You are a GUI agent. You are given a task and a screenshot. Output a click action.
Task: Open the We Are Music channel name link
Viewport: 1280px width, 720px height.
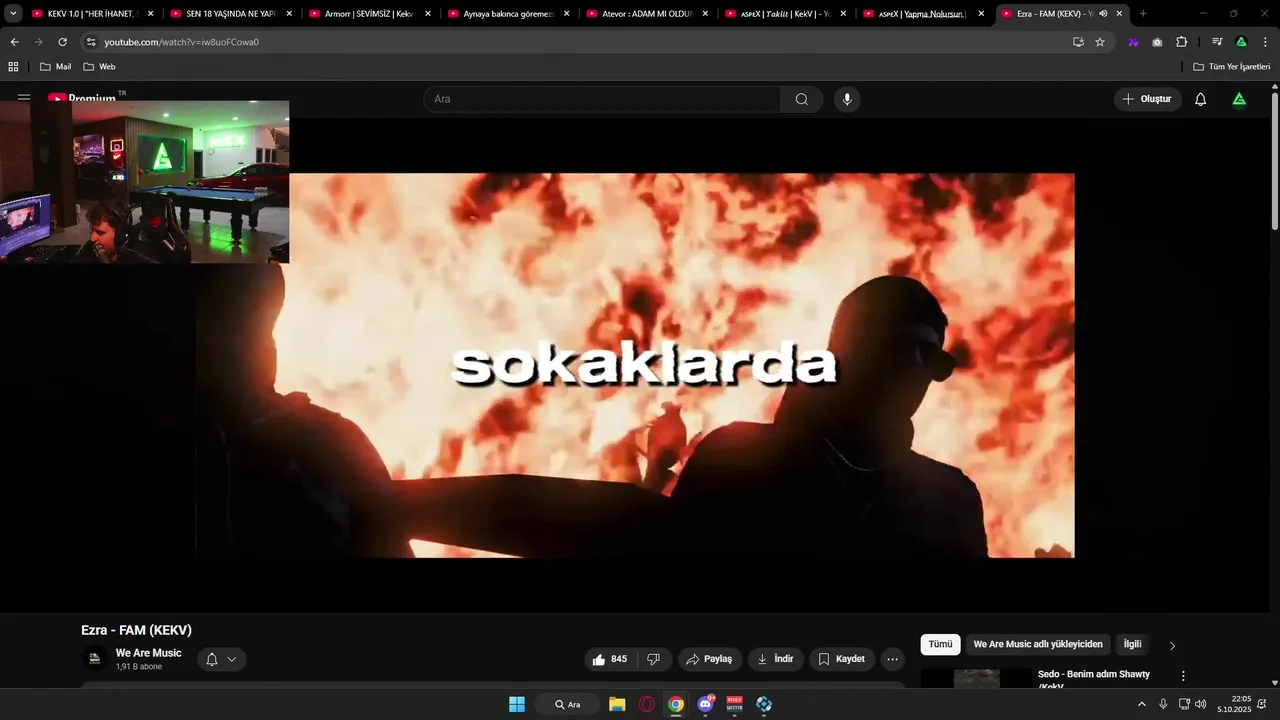pyautogui.click(x=148, y=653)
